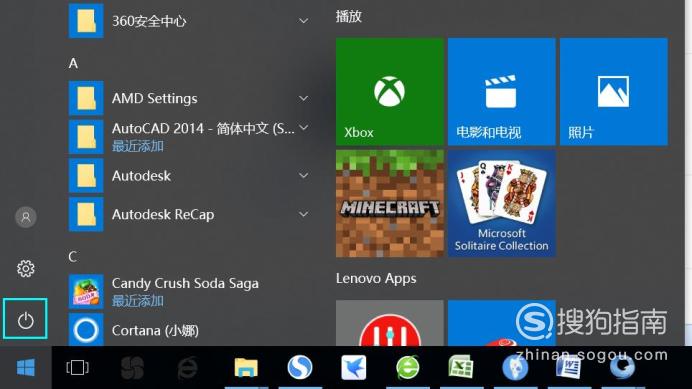Viewport: 692px width, 389px height.
Task: Click the 360安全中心 label
Action: pos(149,21)
